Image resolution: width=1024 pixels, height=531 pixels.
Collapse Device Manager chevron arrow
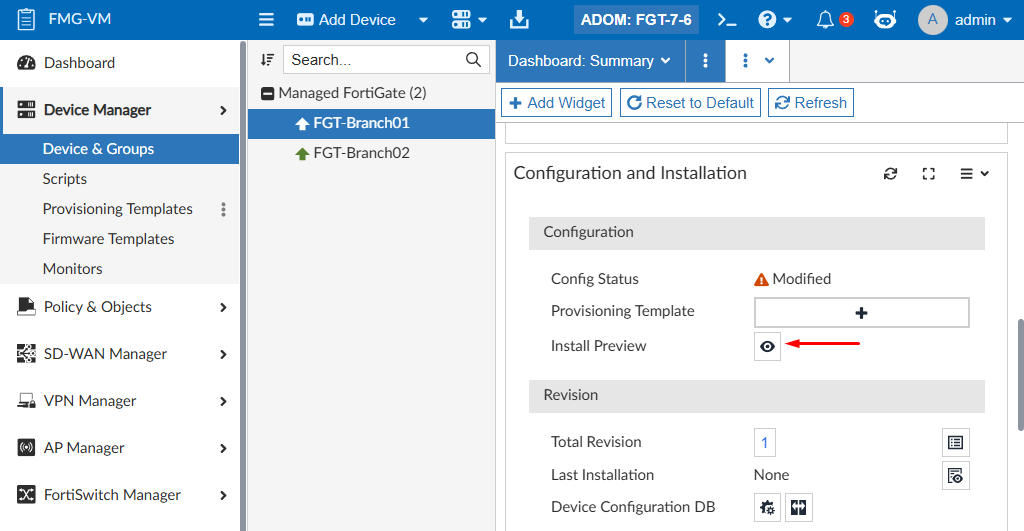tap(223, 110)
